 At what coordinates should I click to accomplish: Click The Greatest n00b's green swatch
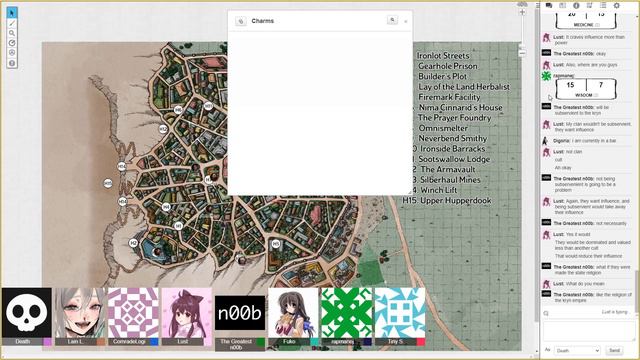(x=261, y=342)
